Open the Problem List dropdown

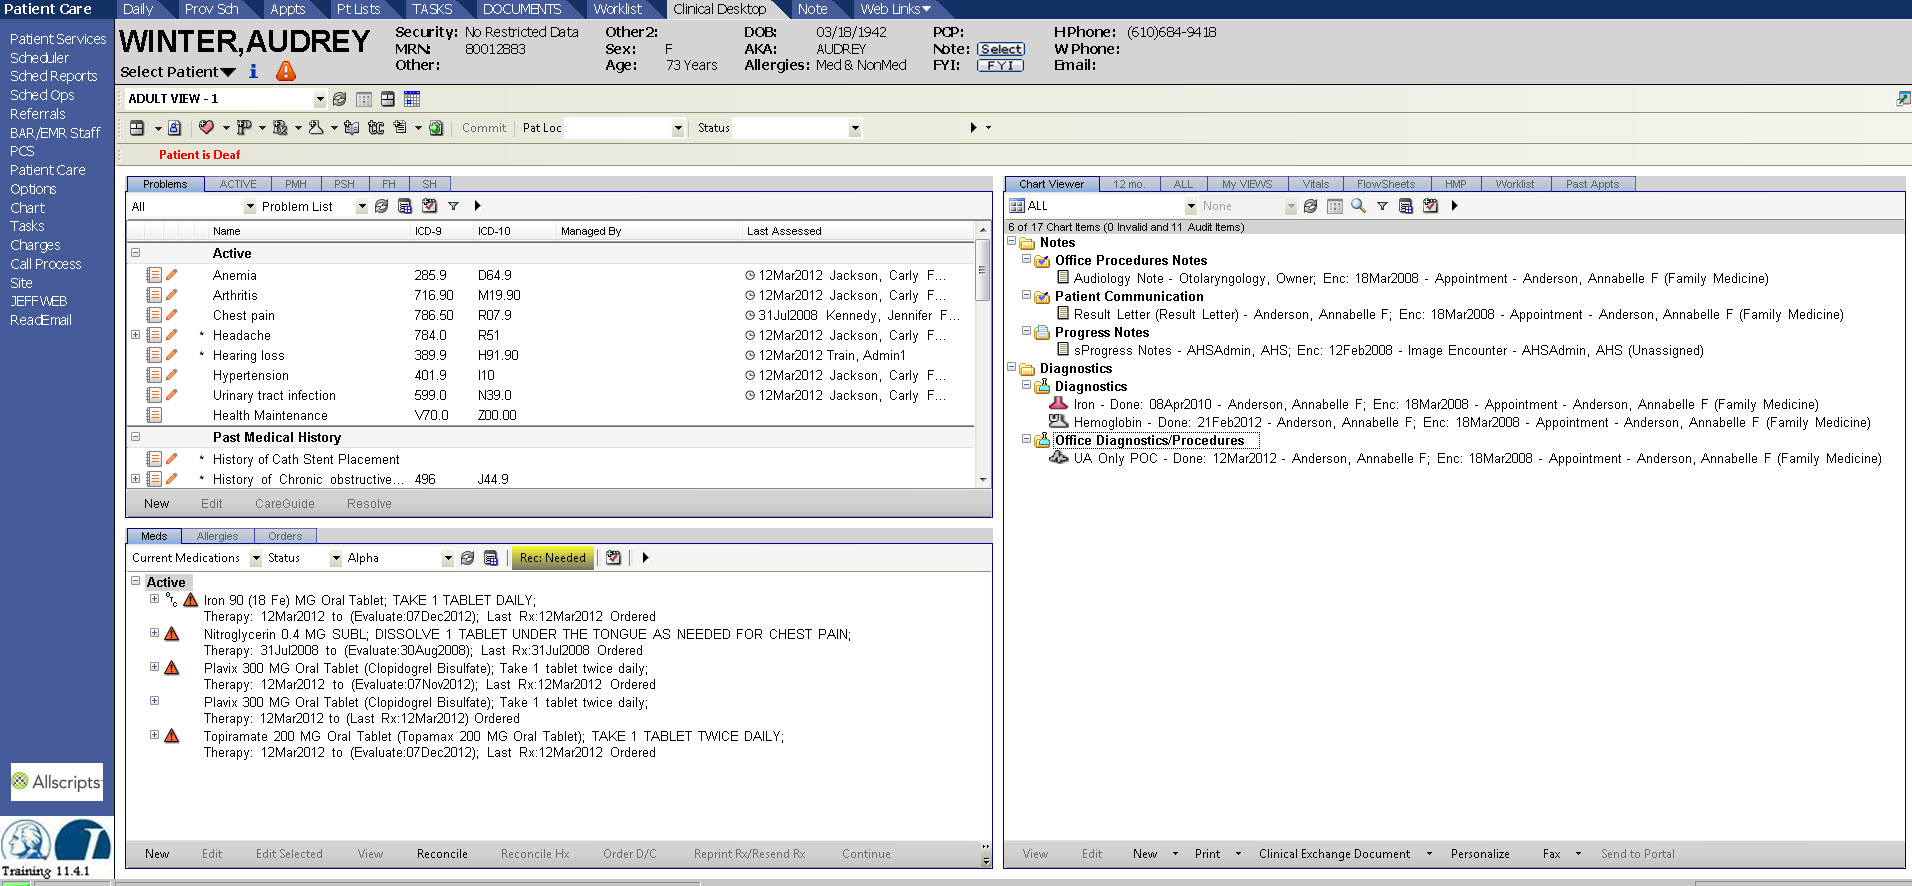[x=362, y=207]
